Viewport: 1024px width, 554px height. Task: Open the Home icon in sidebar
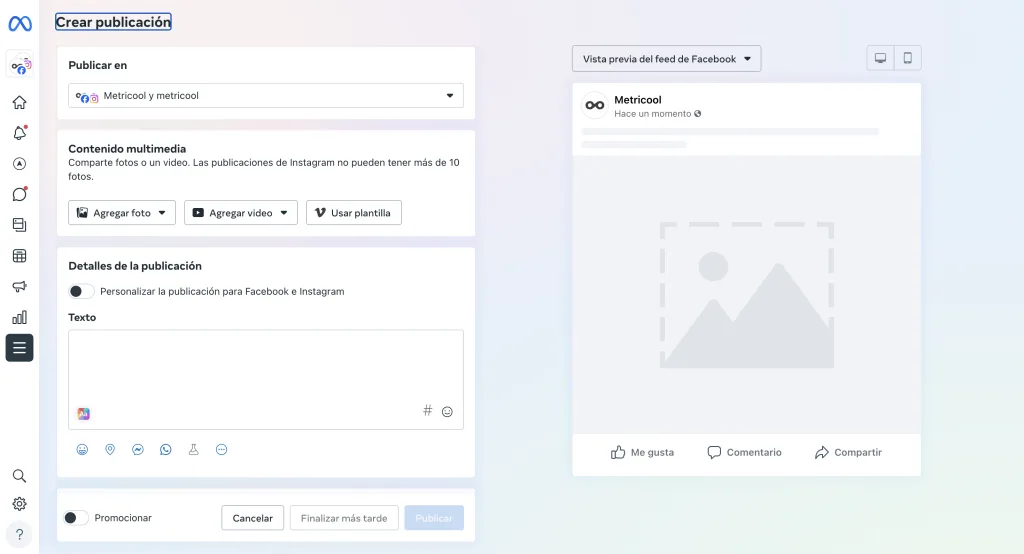[20, 103]
